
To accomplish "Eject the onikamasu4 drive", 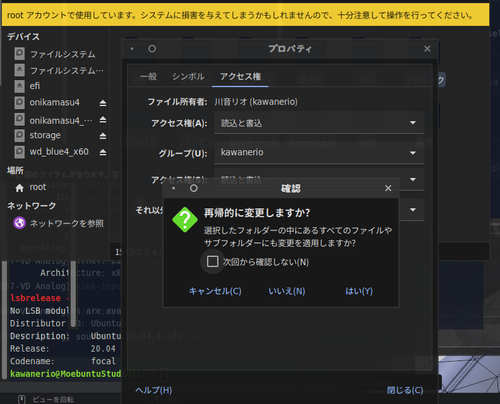I will pyautogui.click(x=103, y=103).
